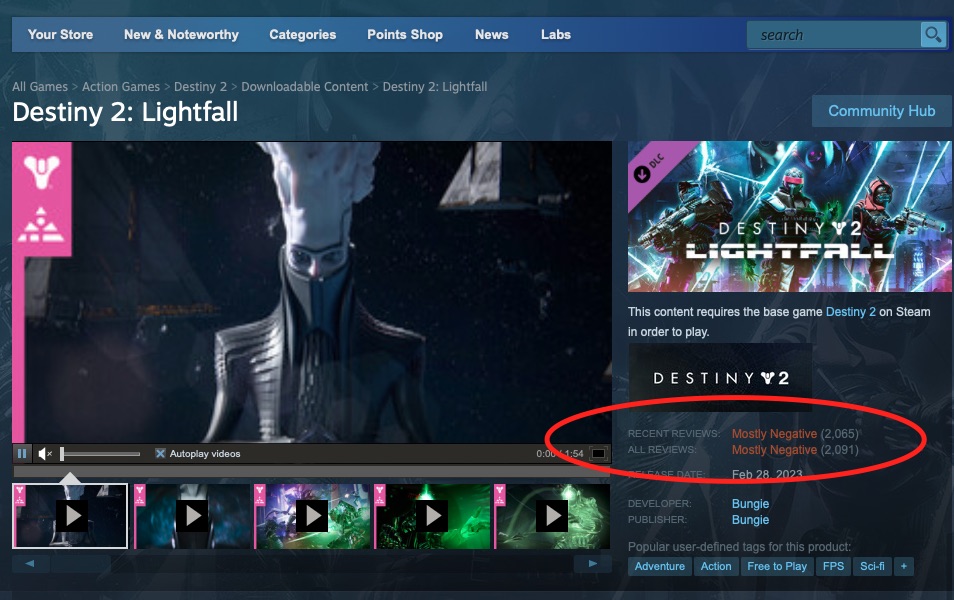Play the fifth trailer thumbnail

click(552, 516)
